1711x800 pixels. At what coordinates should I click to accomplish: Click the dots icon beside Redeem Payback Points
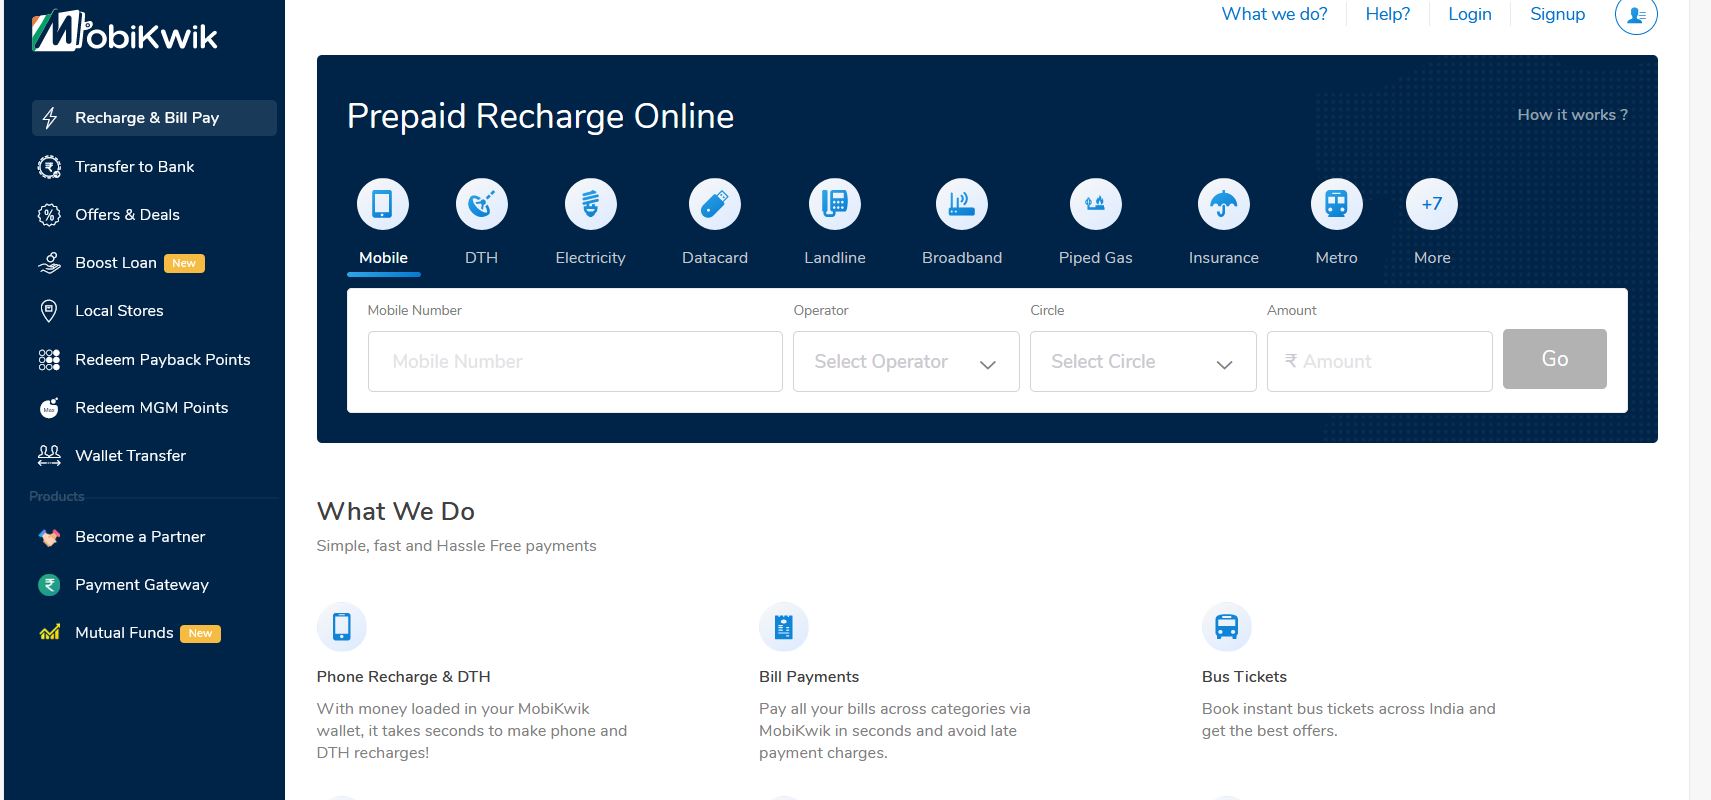[49, 360]
